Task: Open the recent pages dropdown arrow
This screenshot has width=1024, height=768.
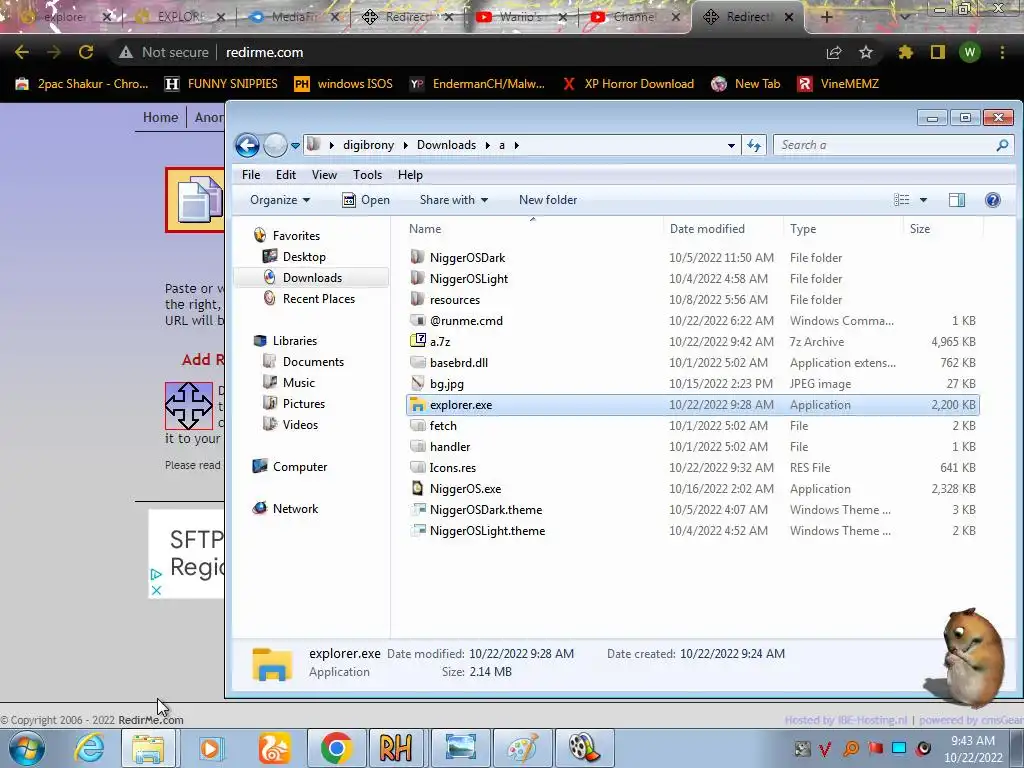Action: (295, 146)
